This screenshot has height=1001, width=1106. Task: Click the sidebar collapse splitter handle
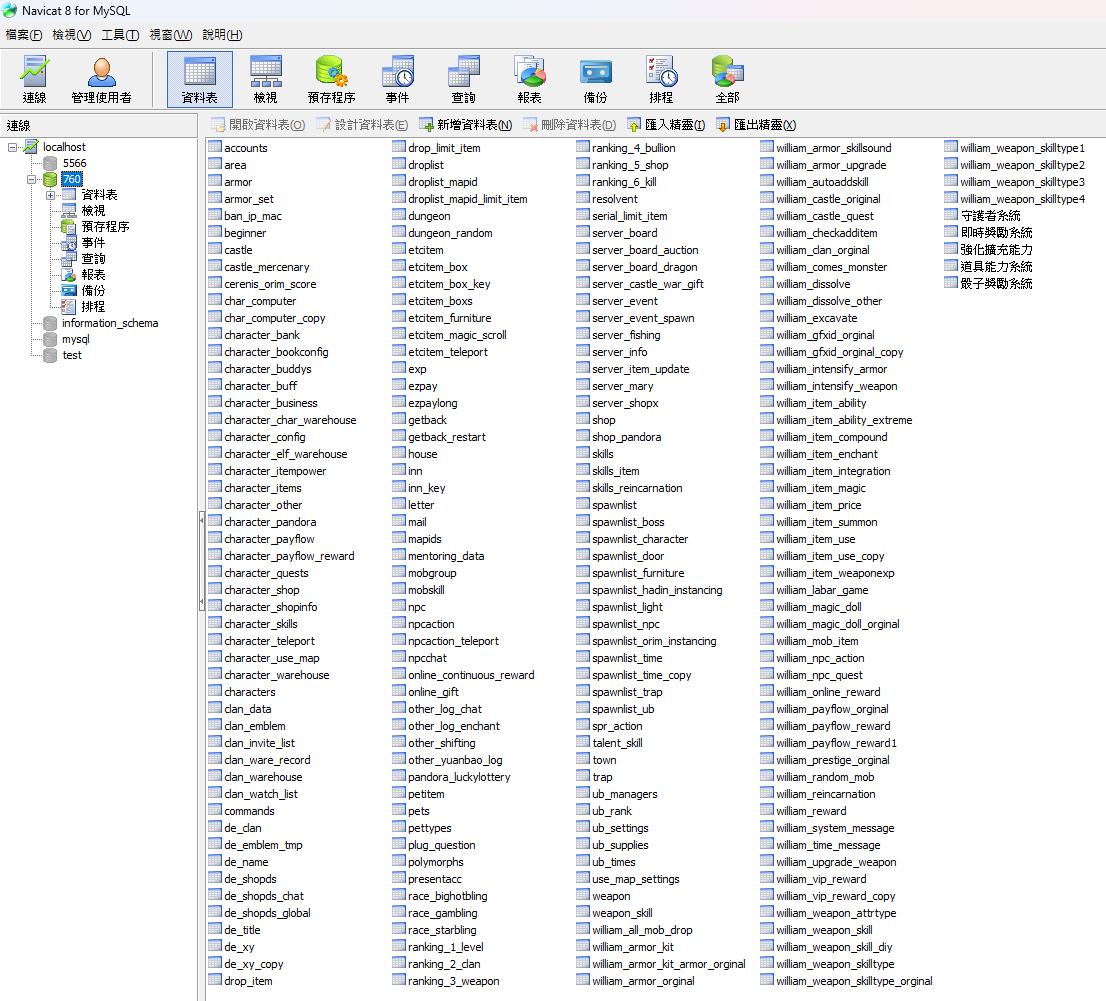[202, 562]
